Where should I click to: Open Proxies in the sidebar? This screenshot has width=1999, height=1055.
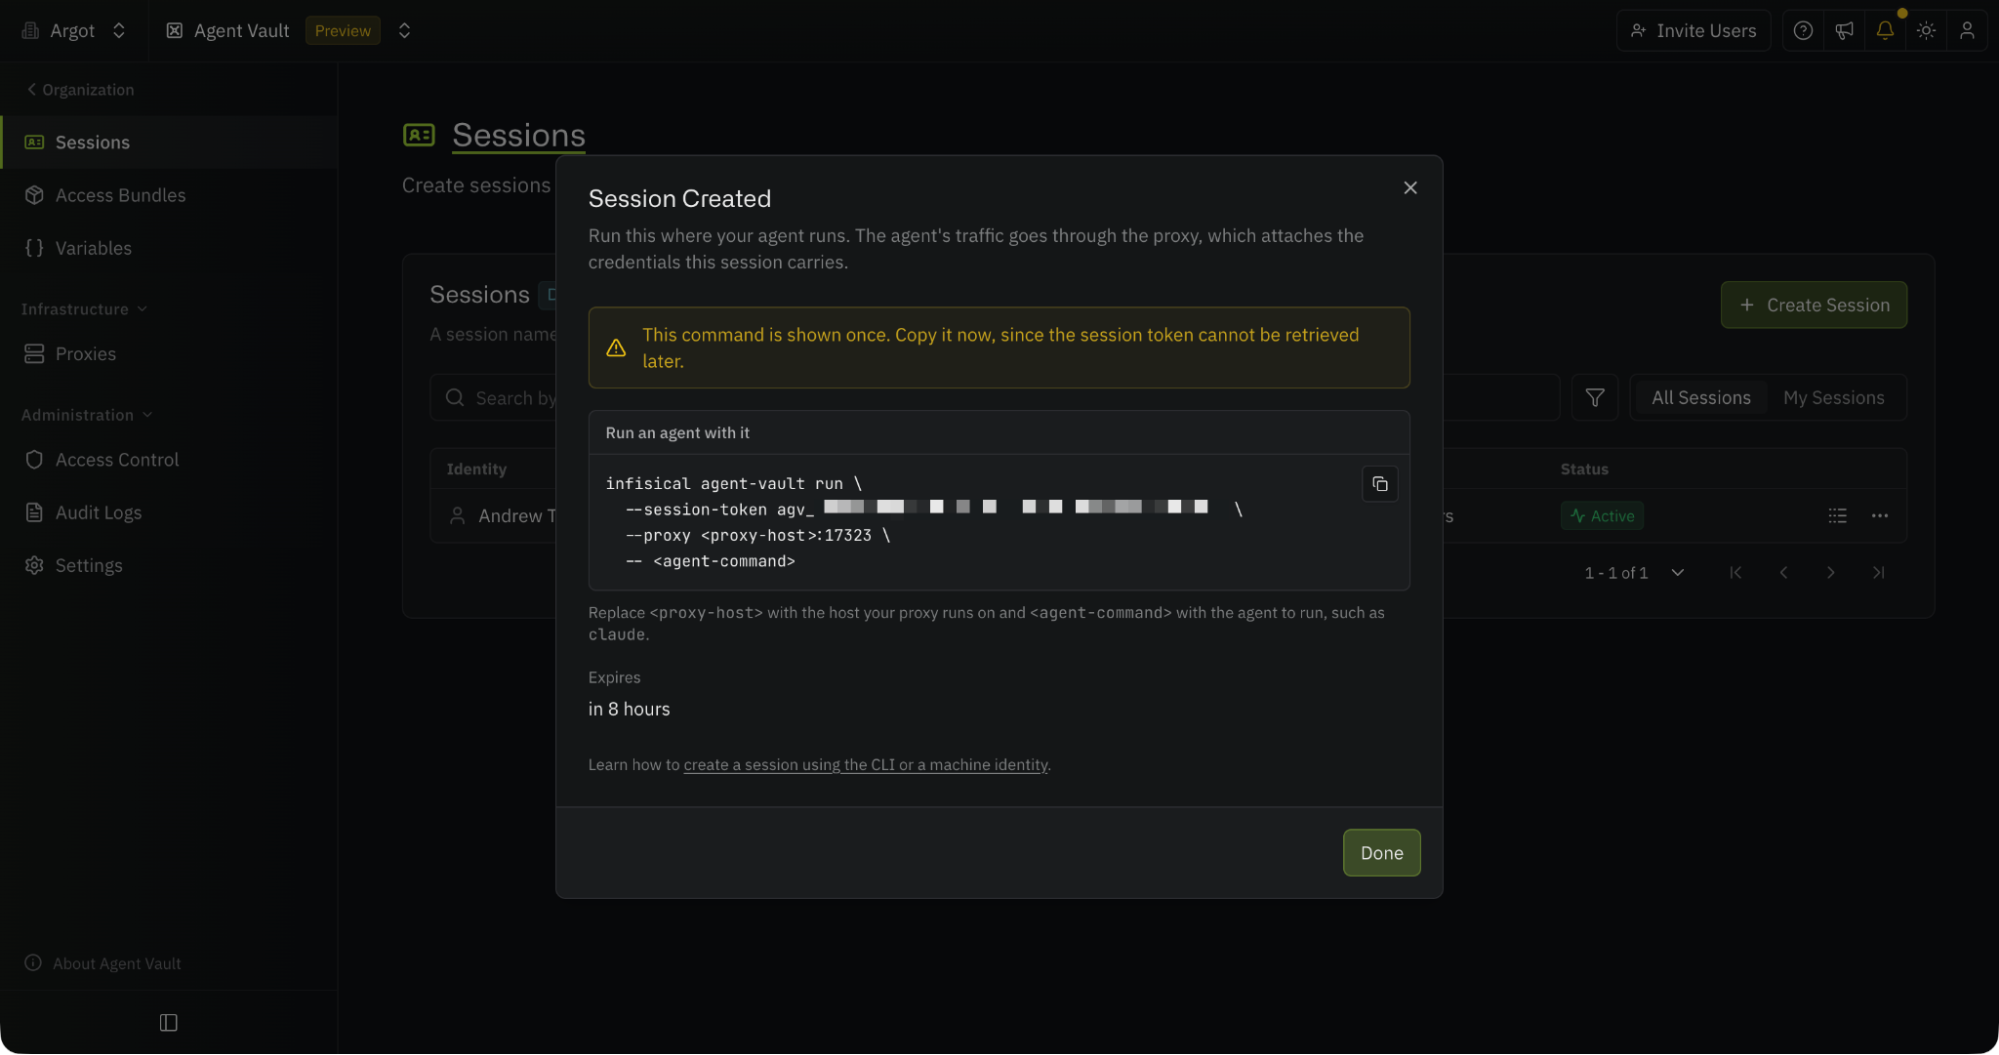click(x=169, y=354)
